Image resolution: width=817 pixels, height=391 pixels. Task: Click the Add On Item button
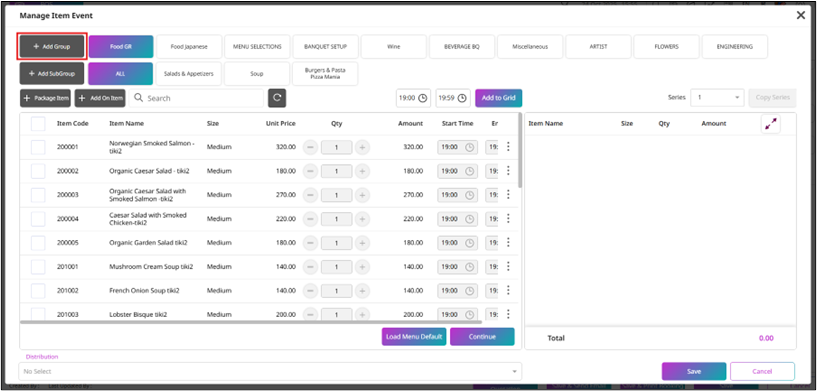(100, 98)
